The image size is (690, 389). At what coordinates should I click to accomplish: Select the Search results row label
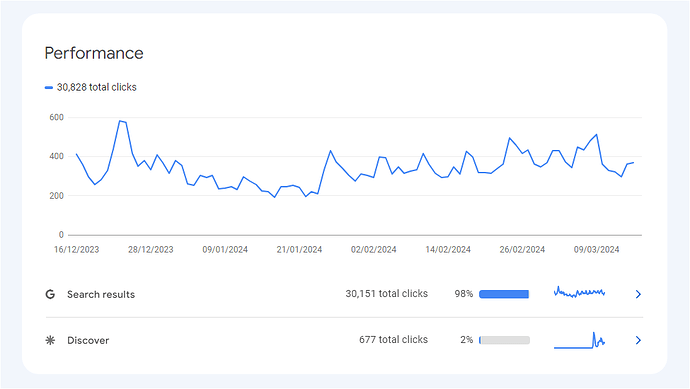101,294
